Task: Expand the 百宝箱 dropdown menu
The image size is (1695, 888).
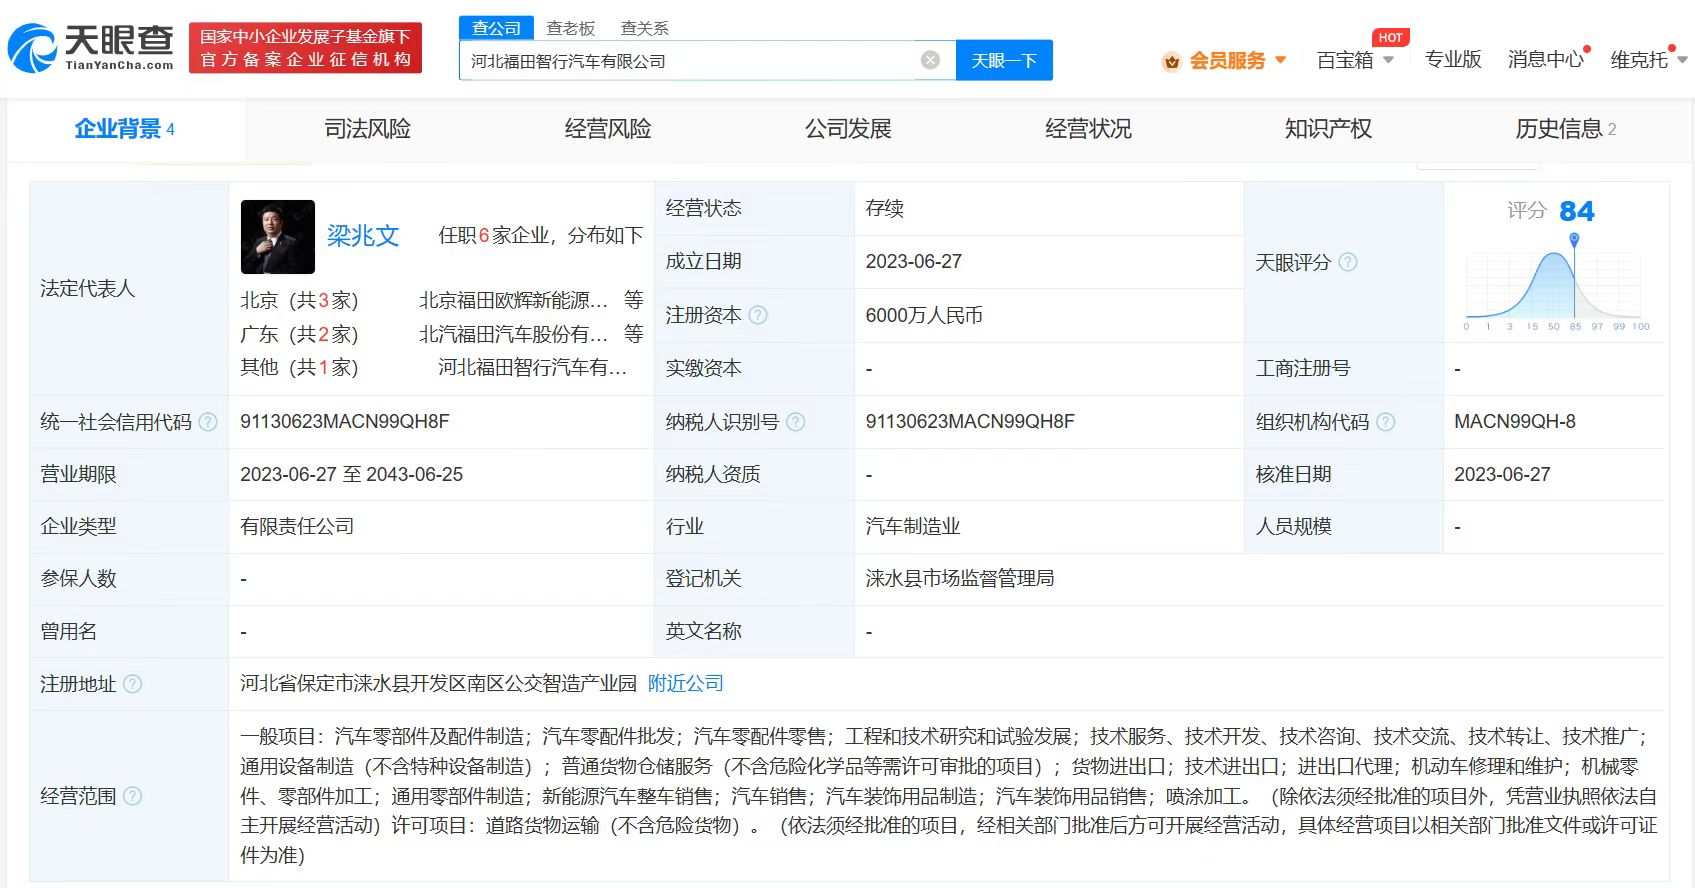Action: tap(1388, 60)
